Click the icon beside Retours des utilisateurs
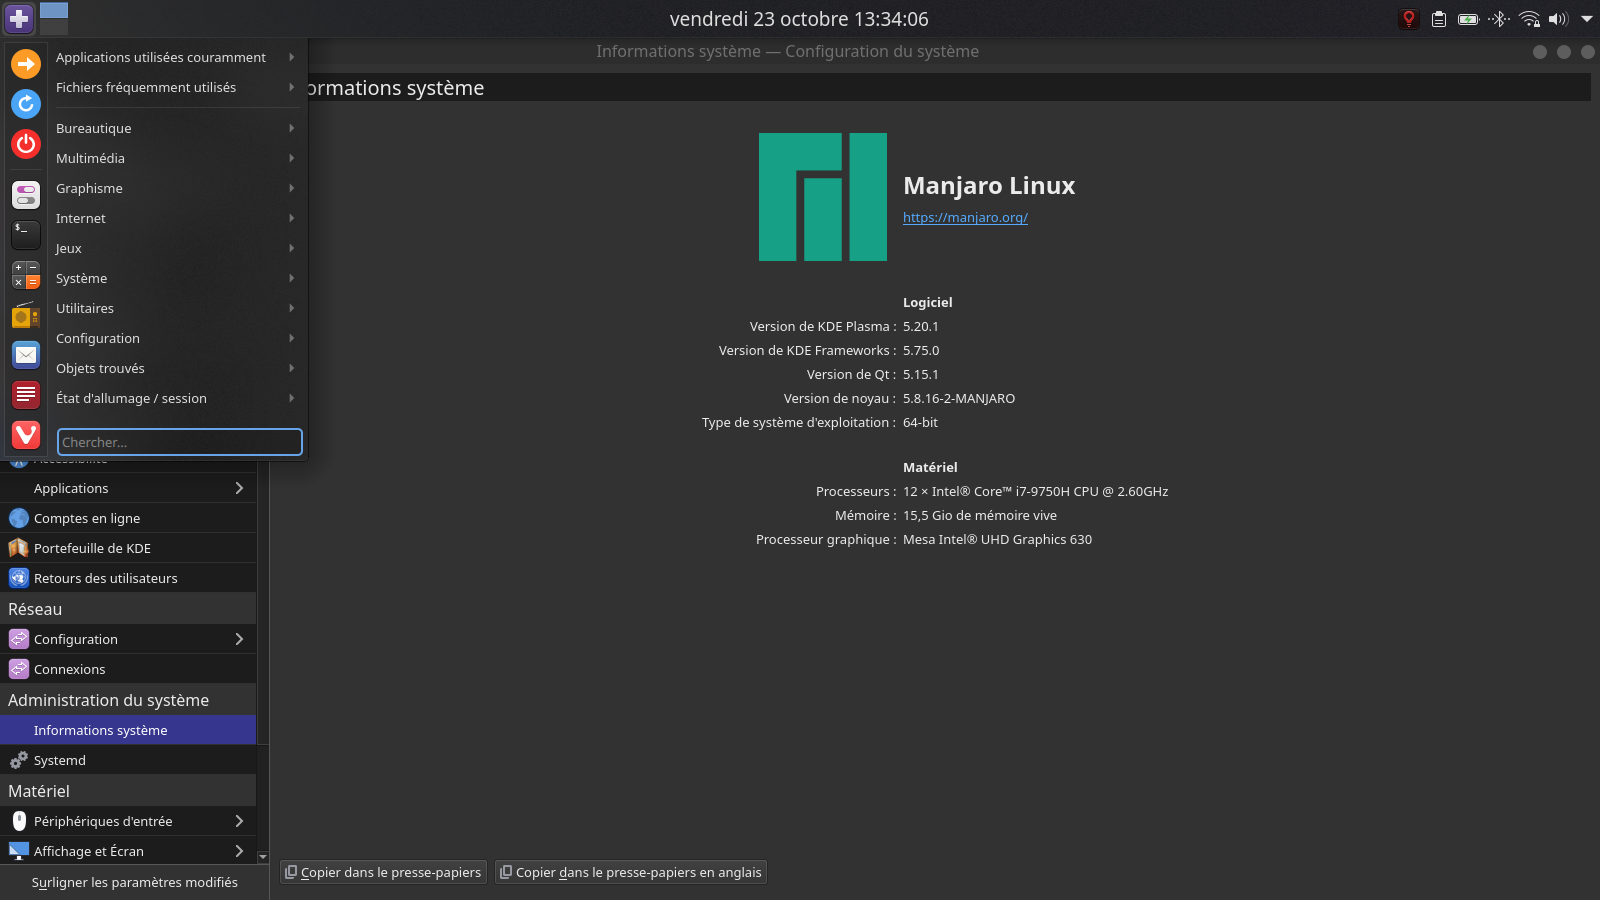This screenshot has width=1600, height=900. tap(19, 578)
